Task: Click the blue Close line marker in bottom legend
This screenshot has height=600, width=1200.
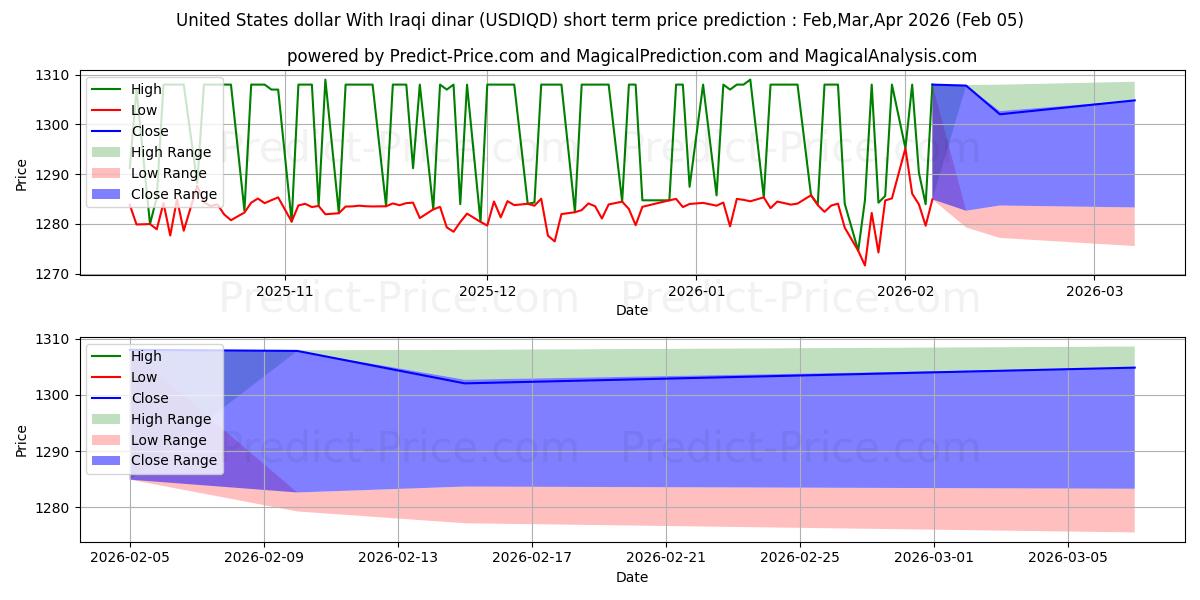Action: click(x=109, y=398)
